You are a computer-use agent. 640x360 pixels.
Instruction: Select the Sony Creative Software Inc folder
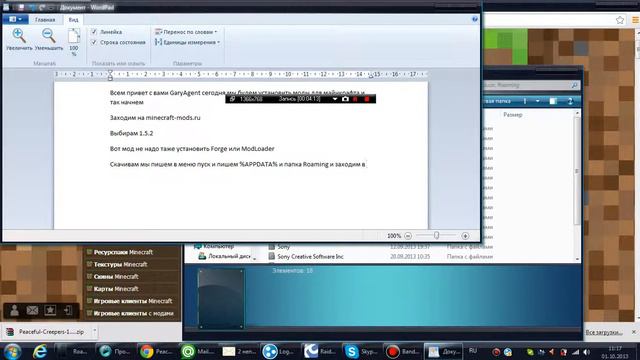(x=306, y=257)
